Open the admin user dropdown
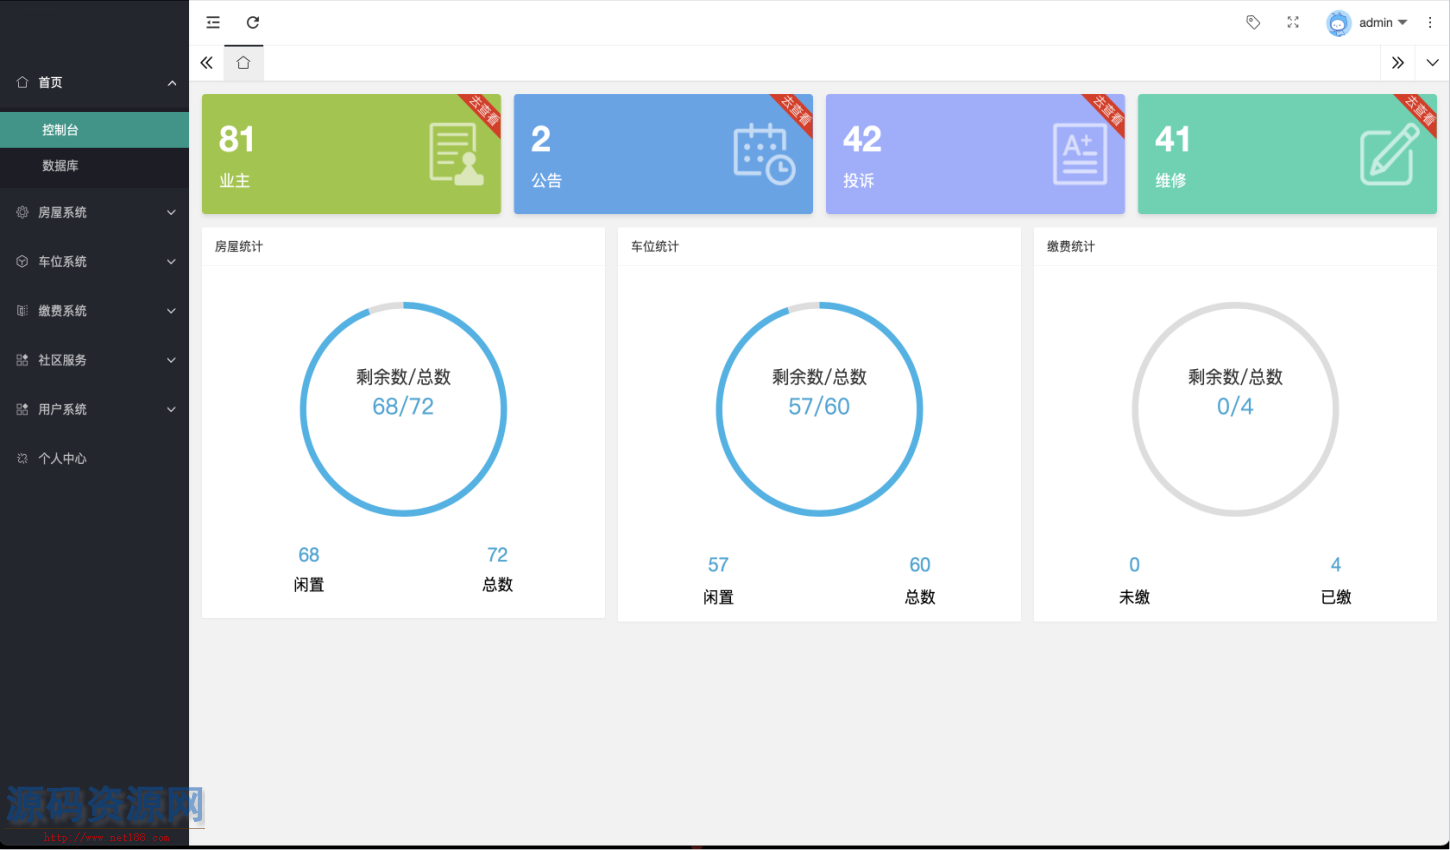 (x=1383, y=23)
